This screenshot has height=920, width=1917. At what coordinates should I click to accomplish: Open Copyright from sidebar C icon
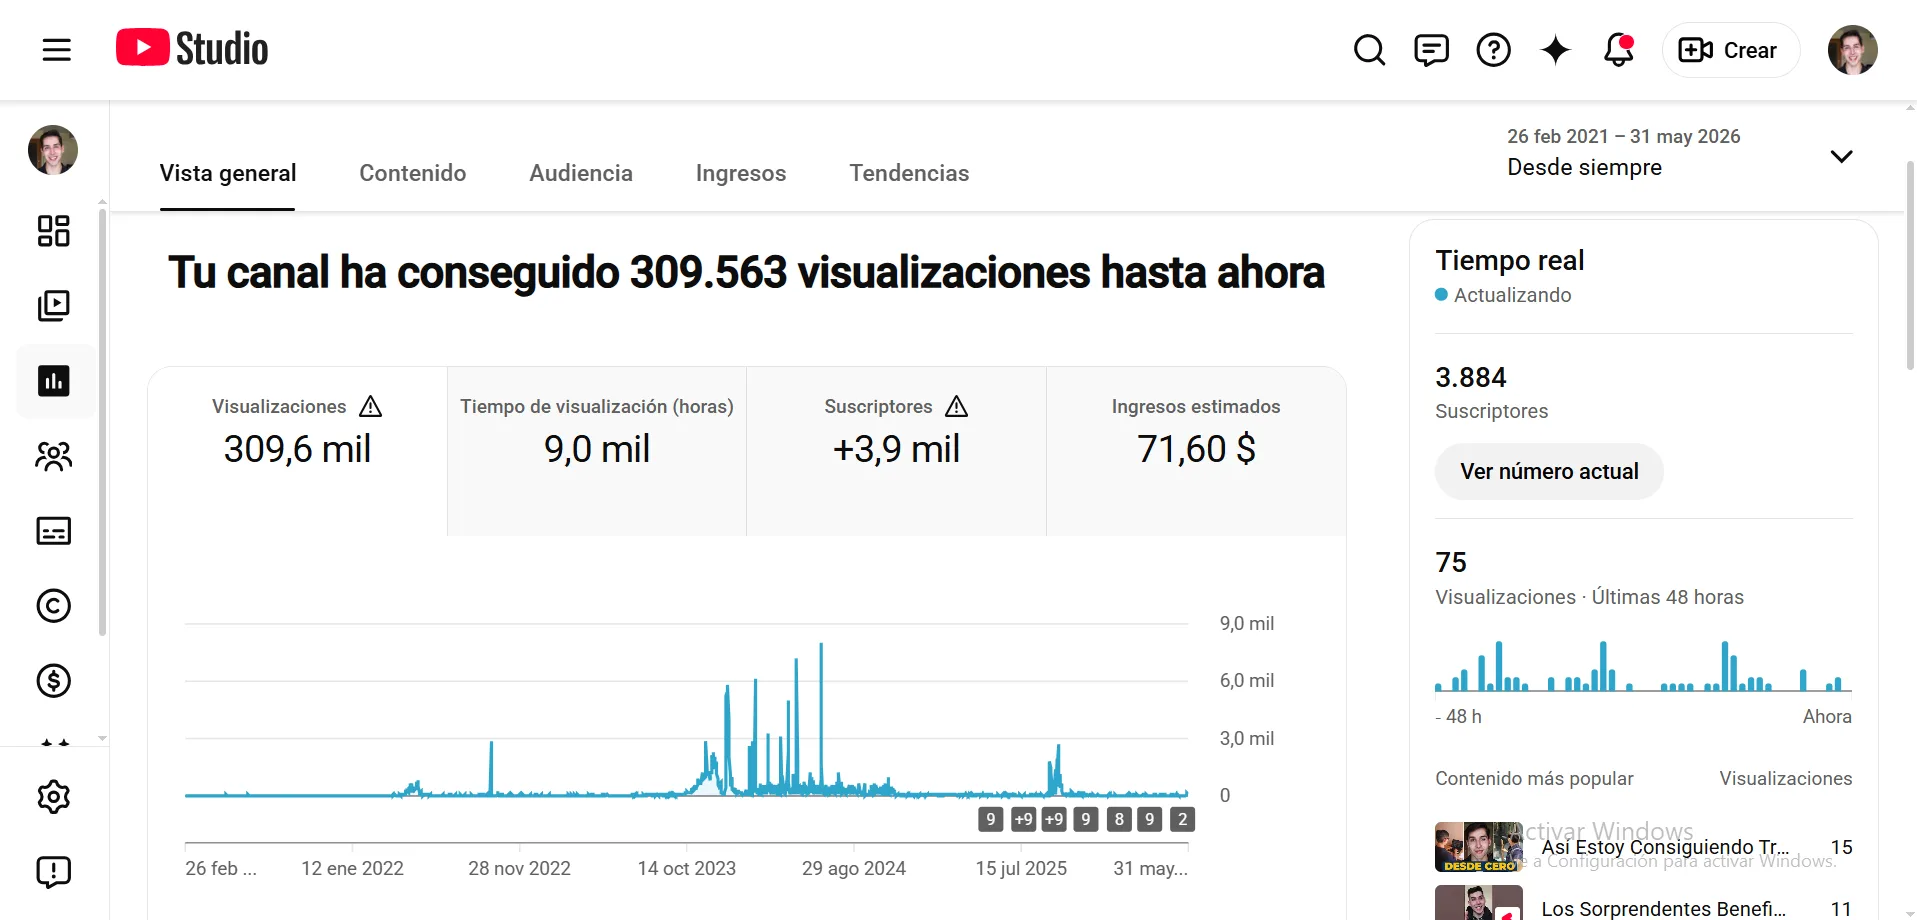point(54,606)
